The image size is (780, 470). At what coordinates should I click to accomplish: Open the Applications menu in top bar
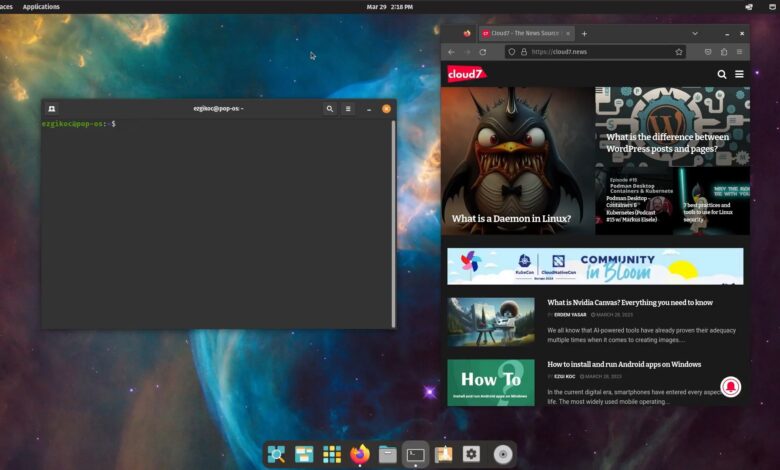click(x=41, y=7)
